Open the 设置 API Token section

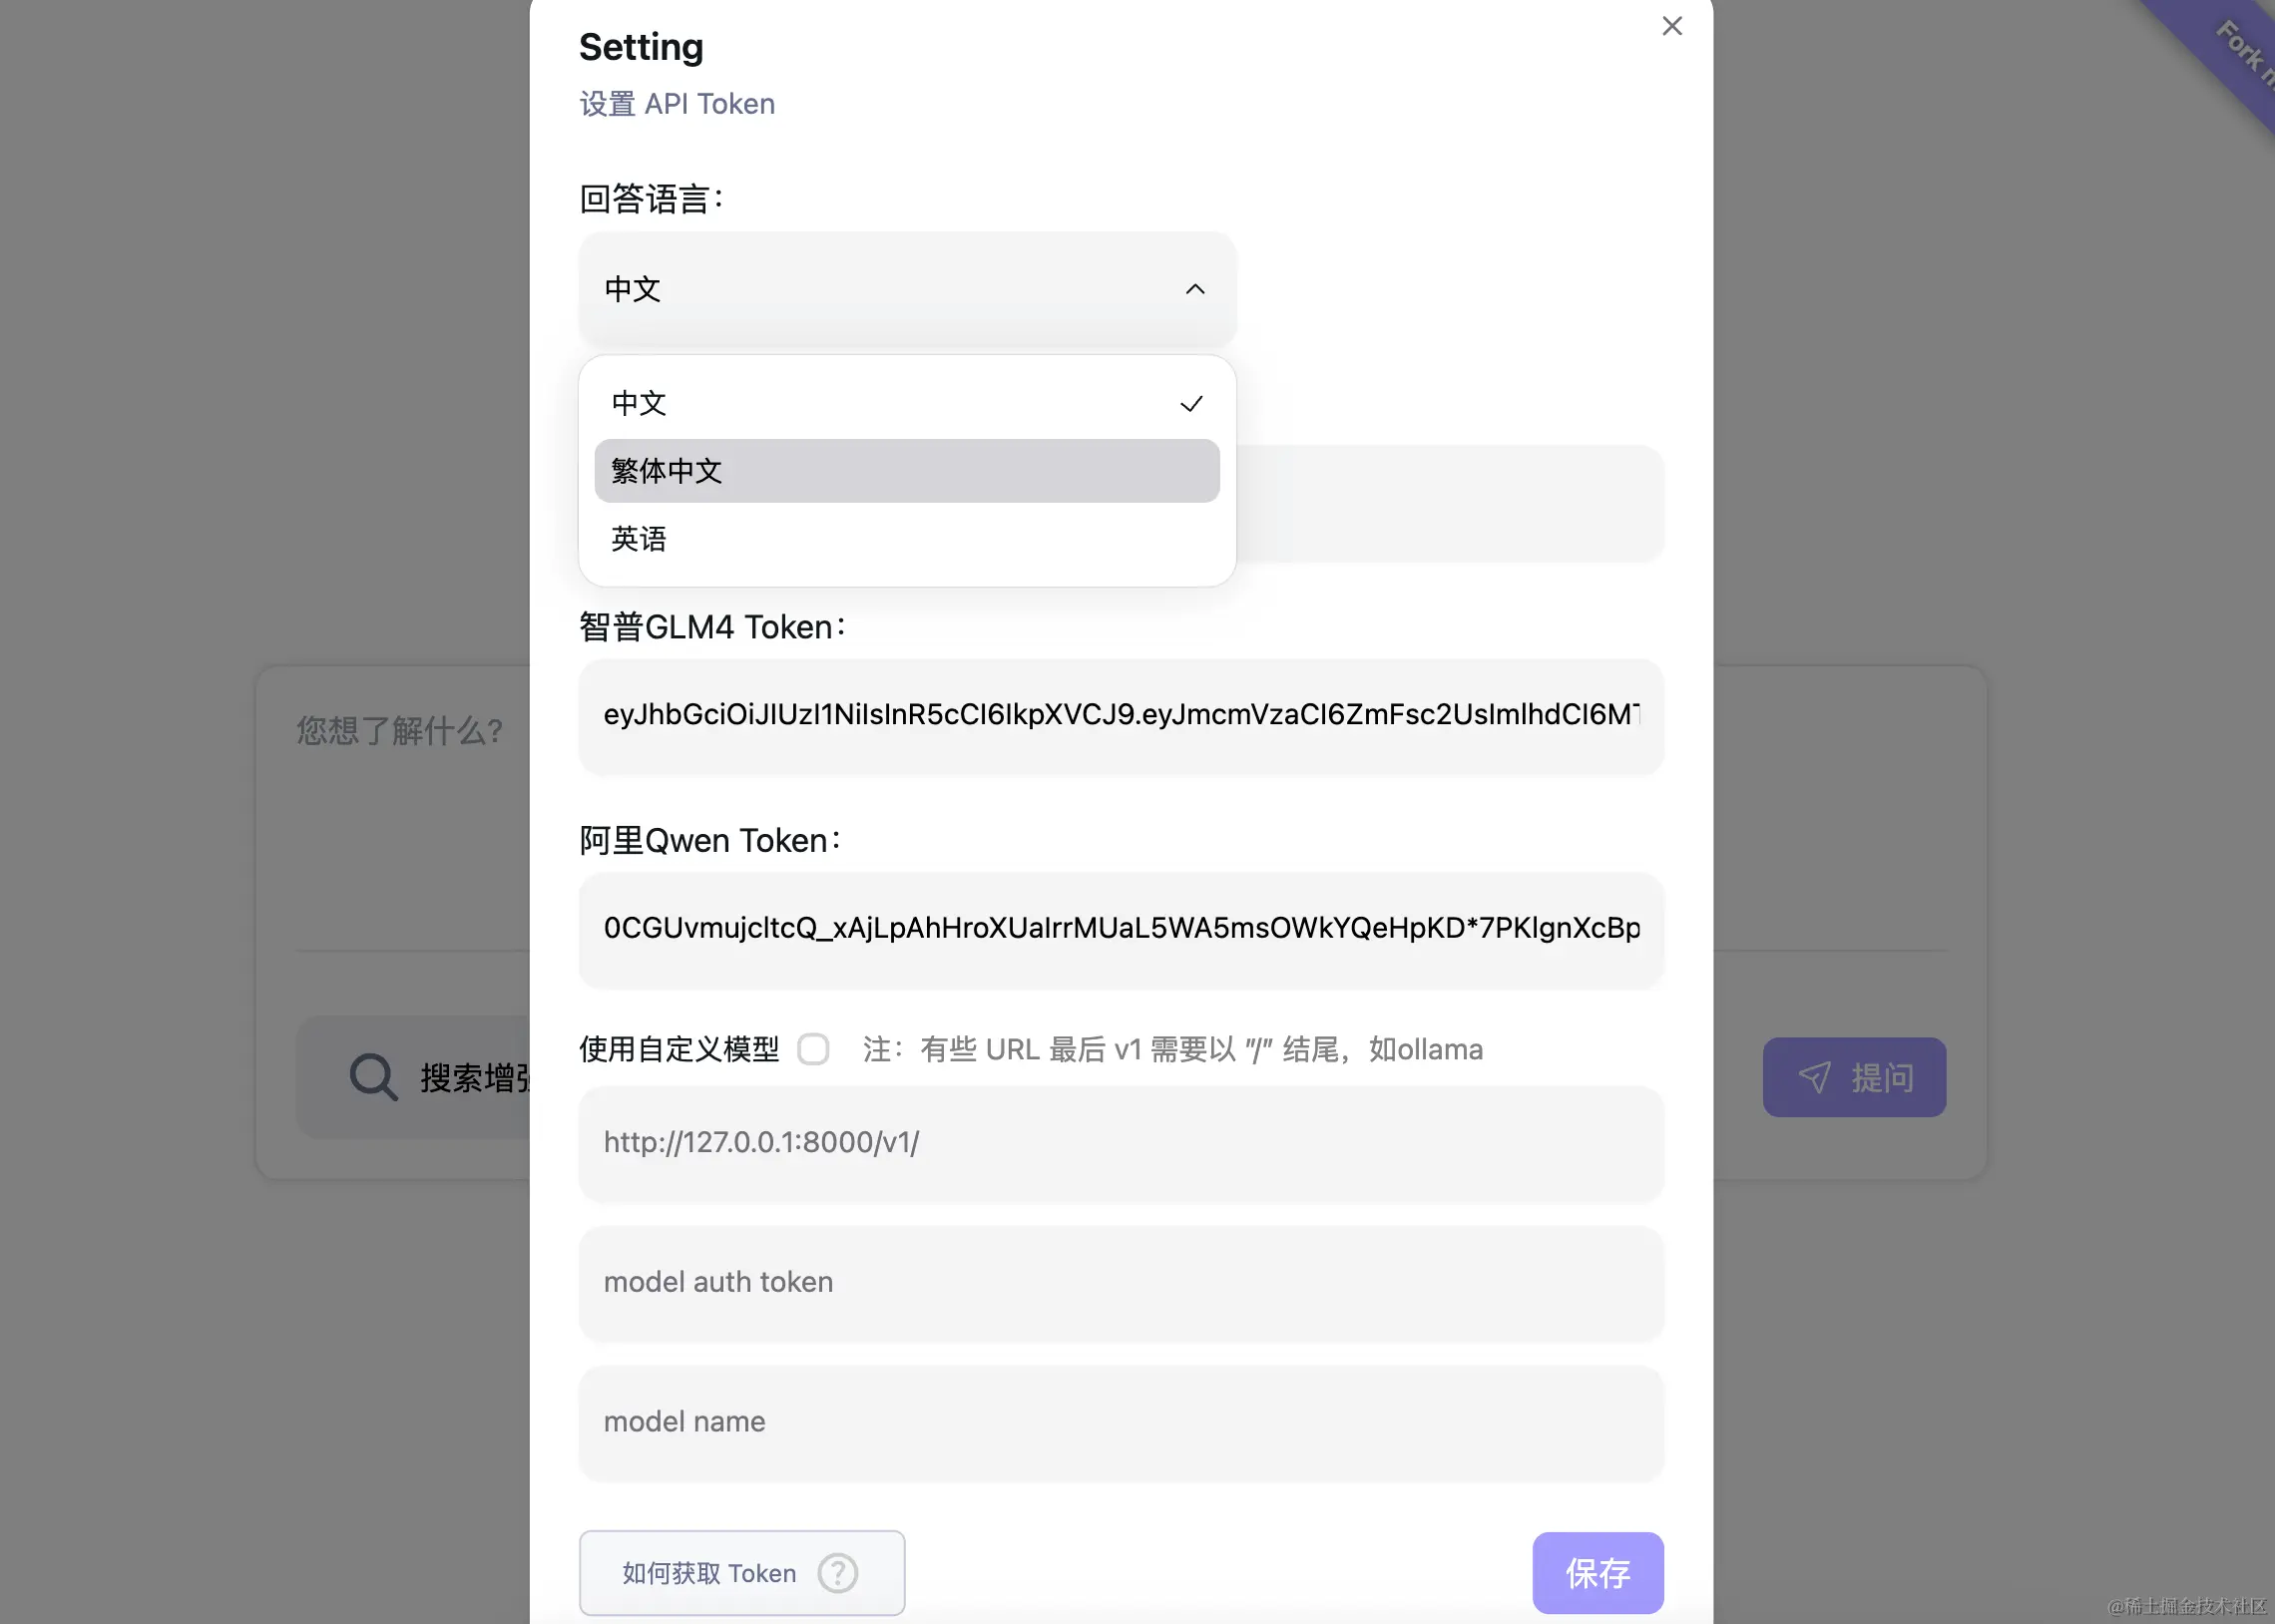677,103
